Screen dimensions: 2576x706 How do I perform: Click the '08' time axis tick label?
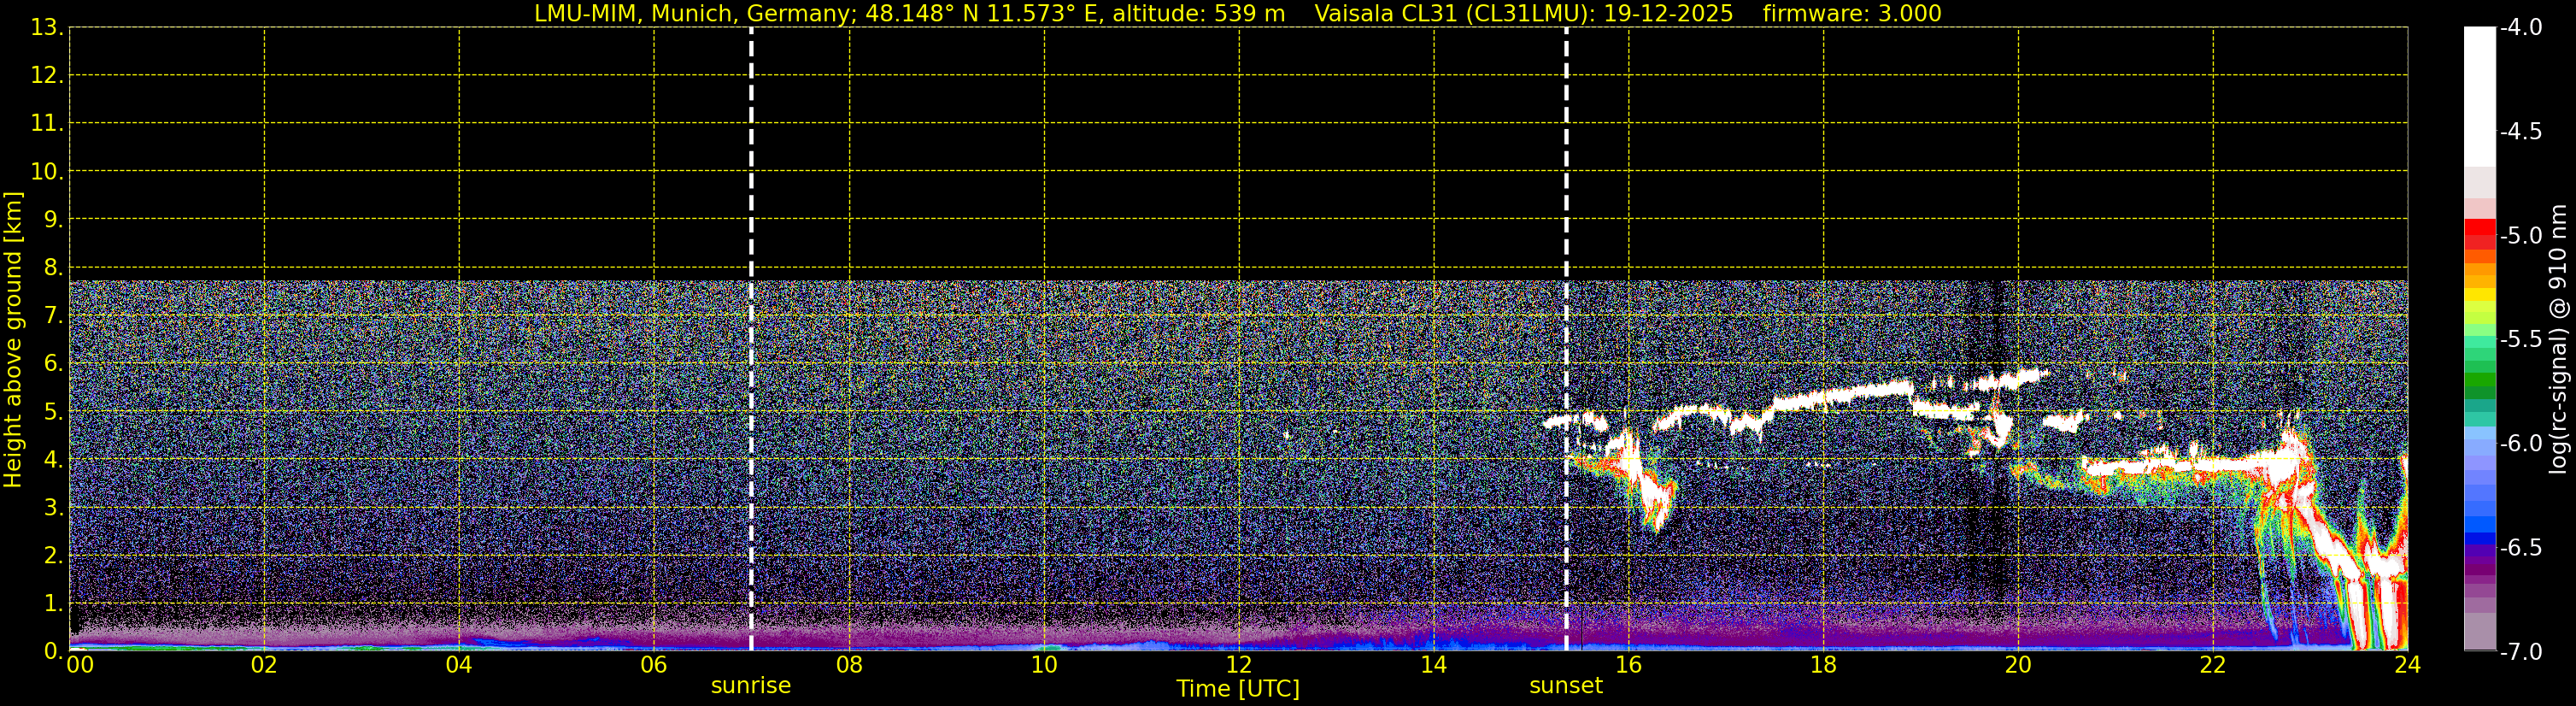point(849,665)
